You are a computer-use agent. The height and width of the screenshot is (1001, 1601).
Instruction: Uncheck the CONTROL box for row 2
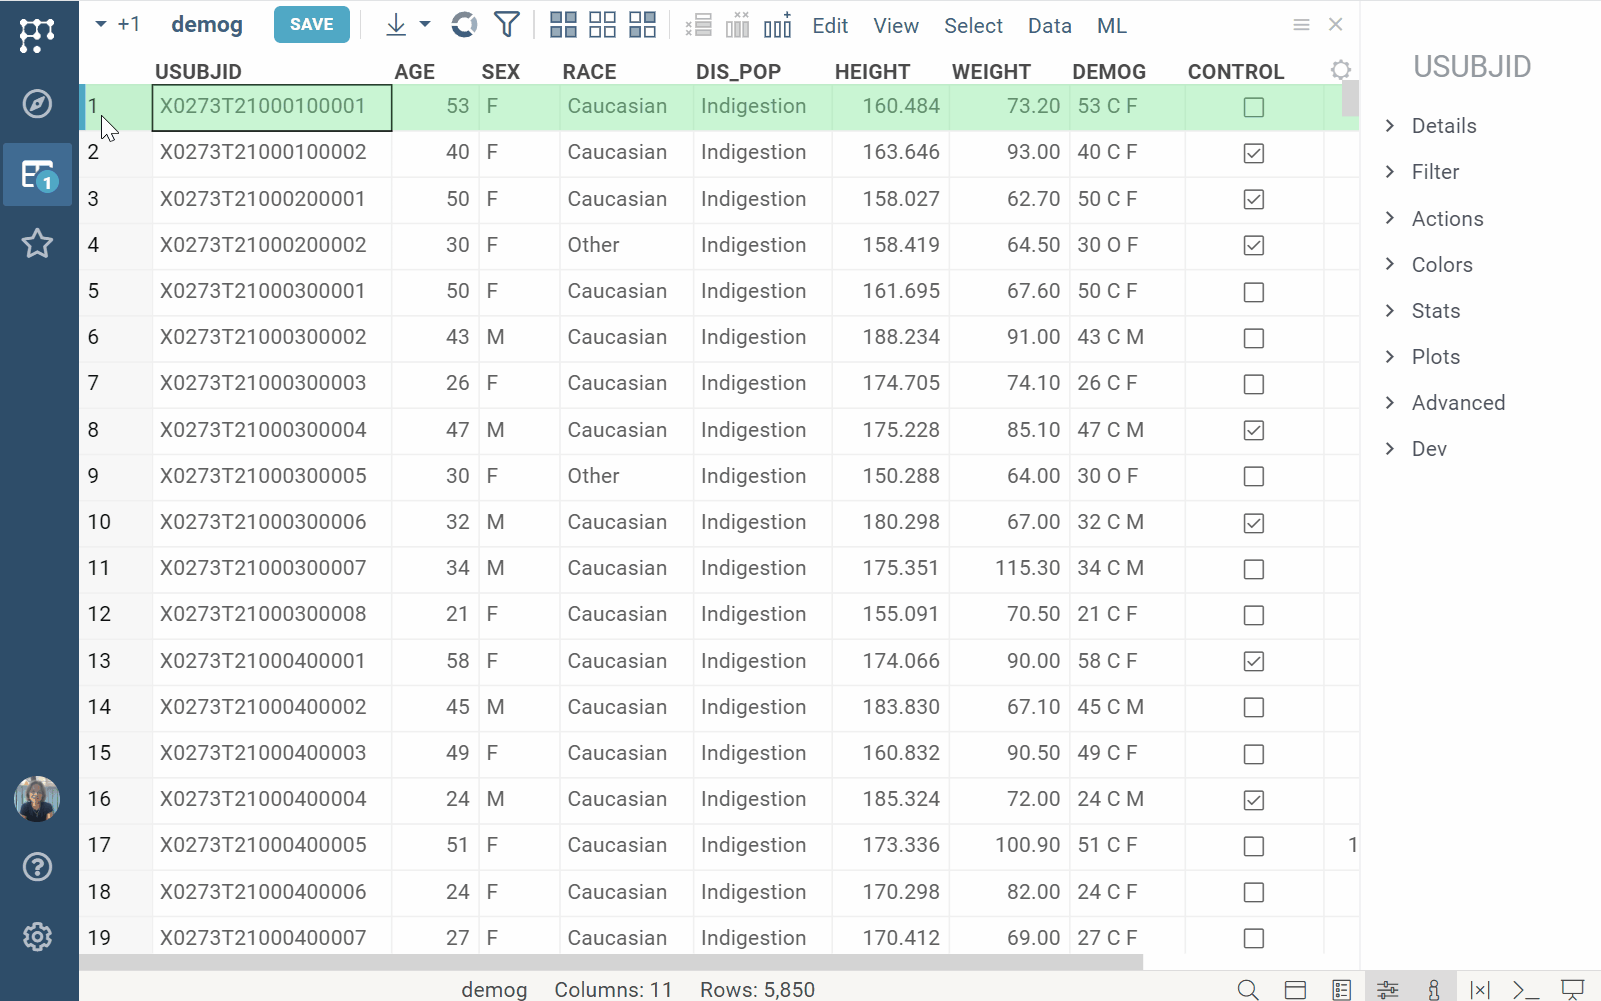click(x=1253, y=153)
